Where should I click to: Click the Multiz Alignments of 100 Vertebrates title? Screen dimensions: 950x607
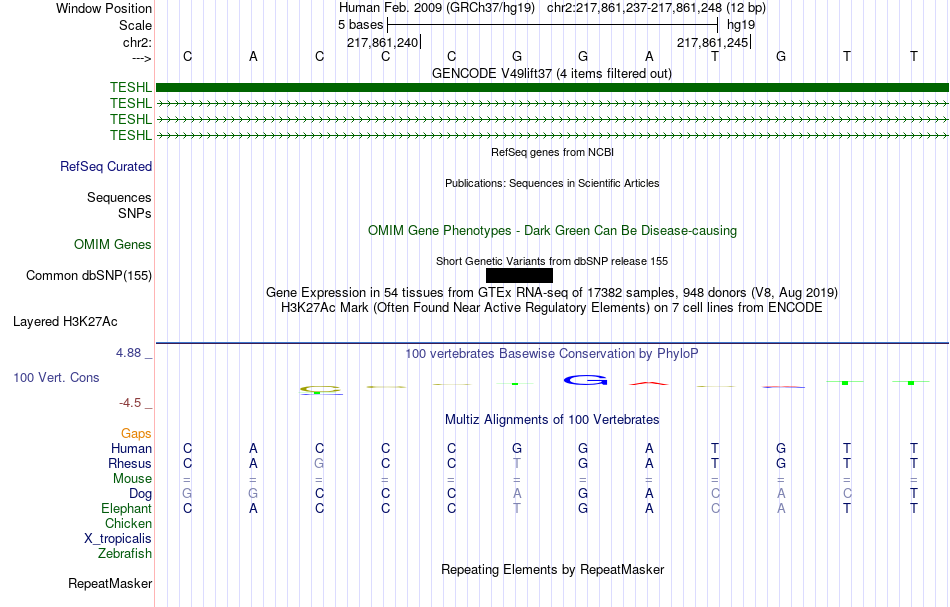[x=552, y=420]
